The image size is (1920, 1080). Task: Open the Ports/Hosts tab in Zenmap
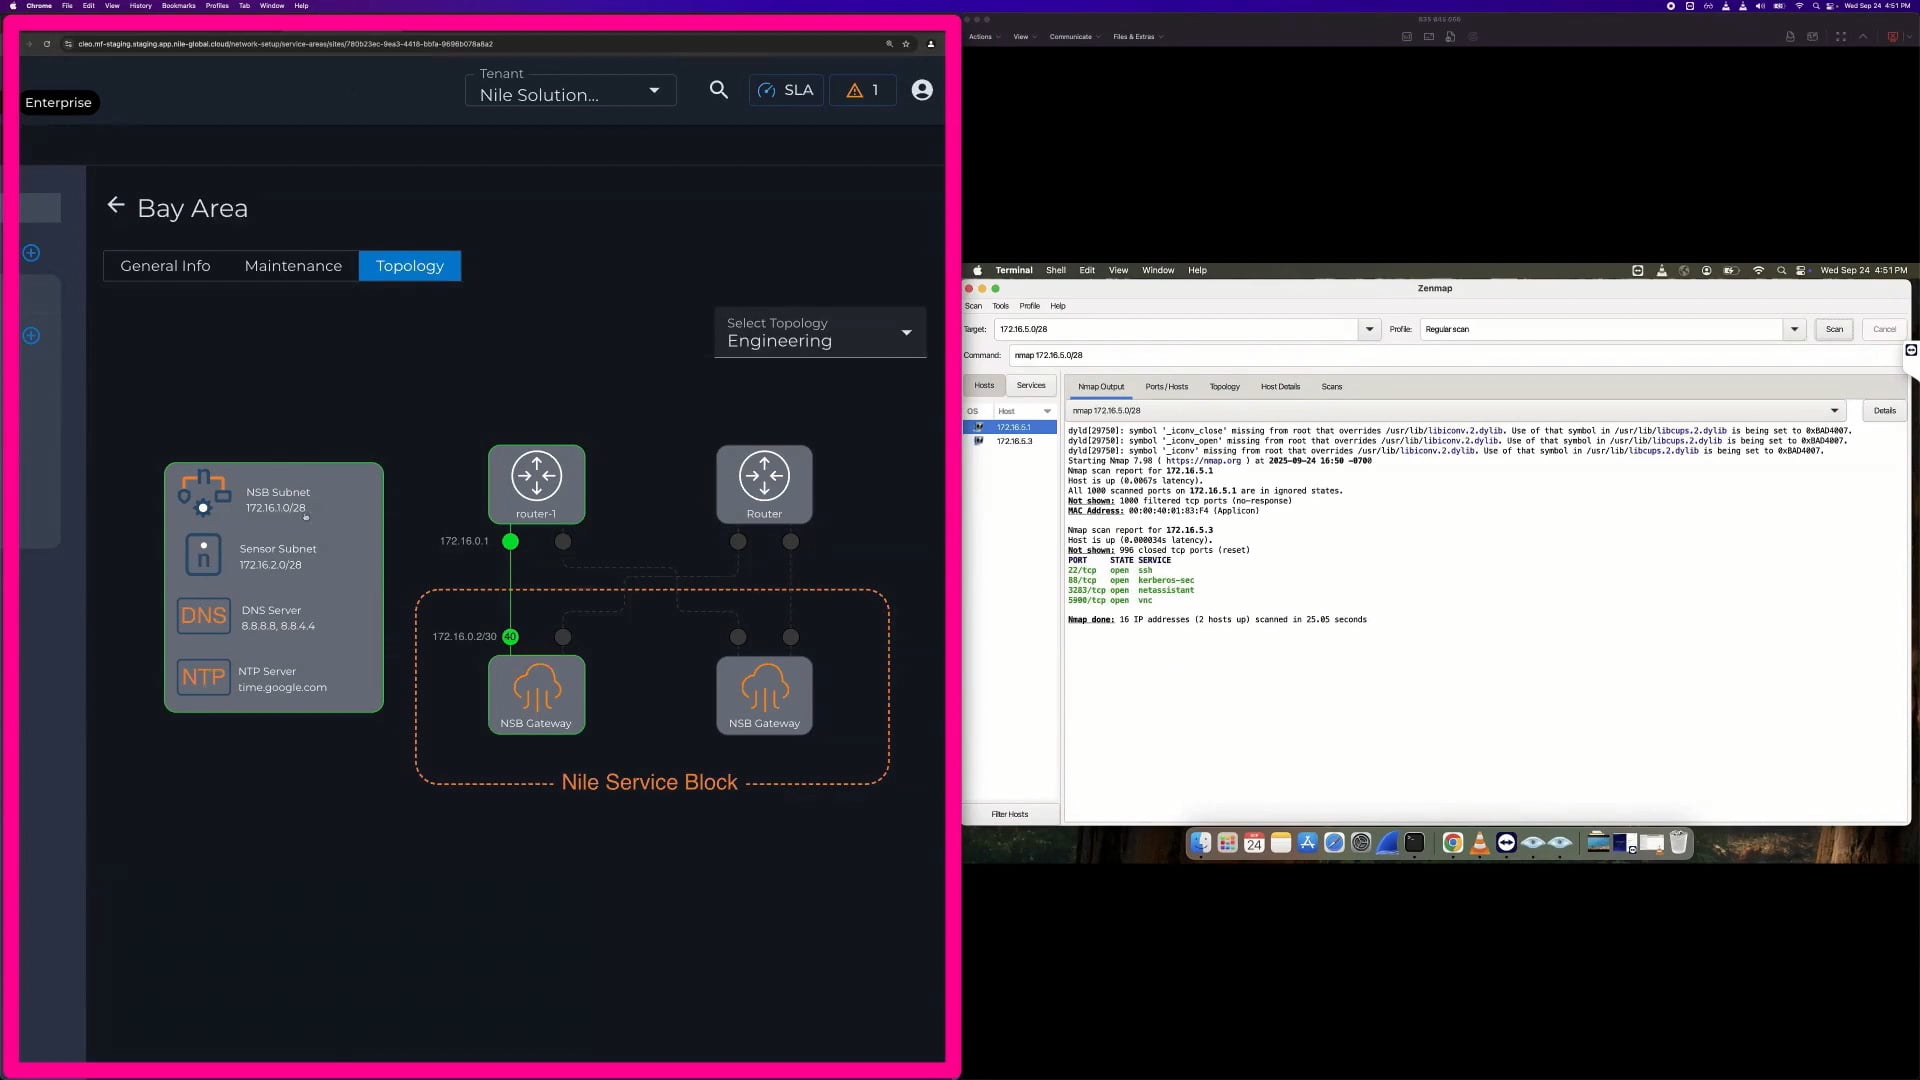[1166, 387]
